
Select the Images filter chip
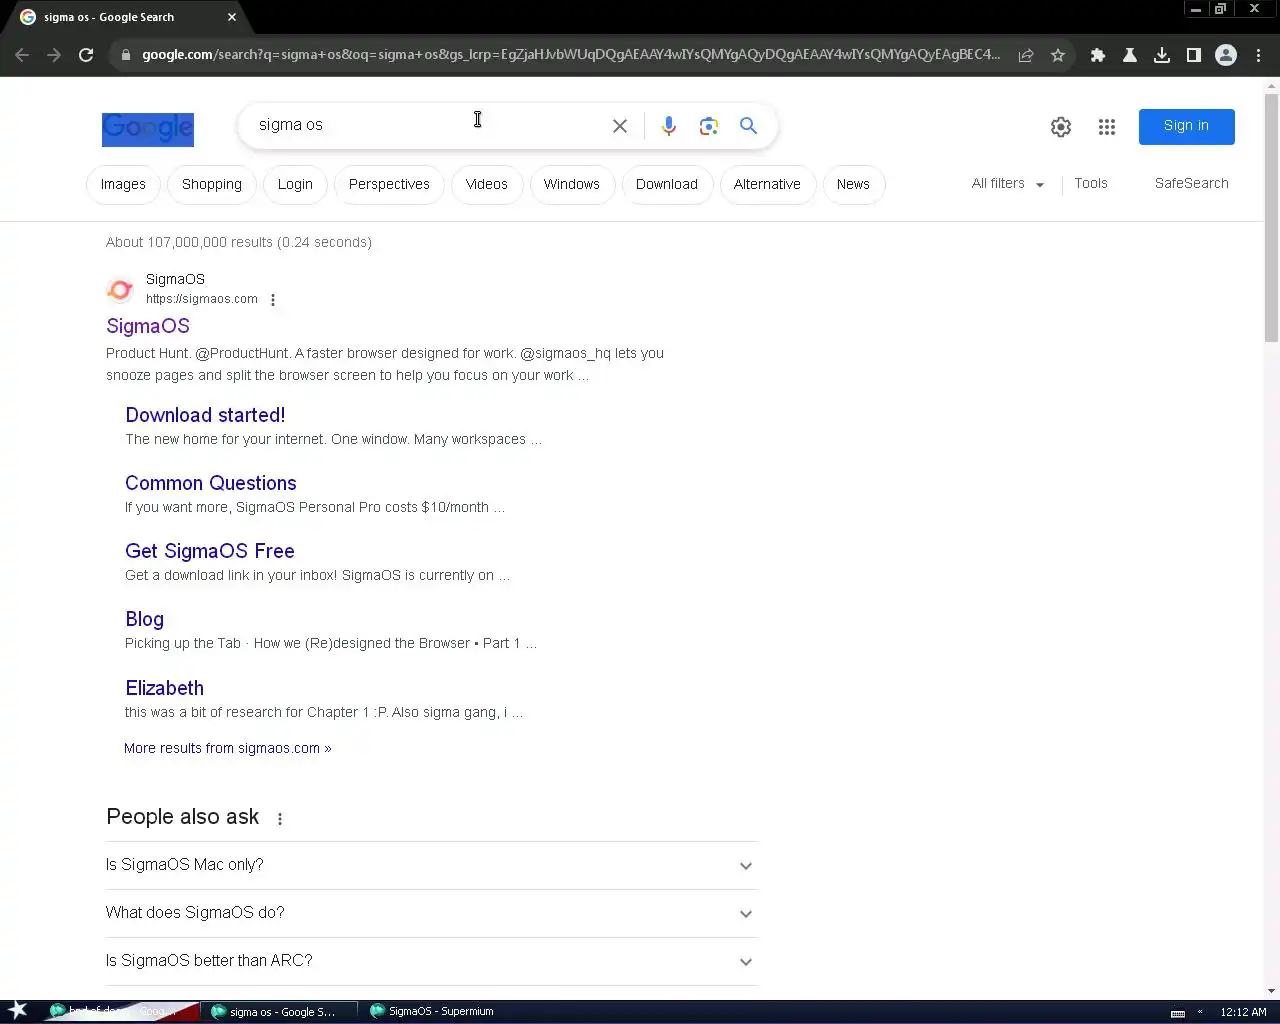coord(123,185)
